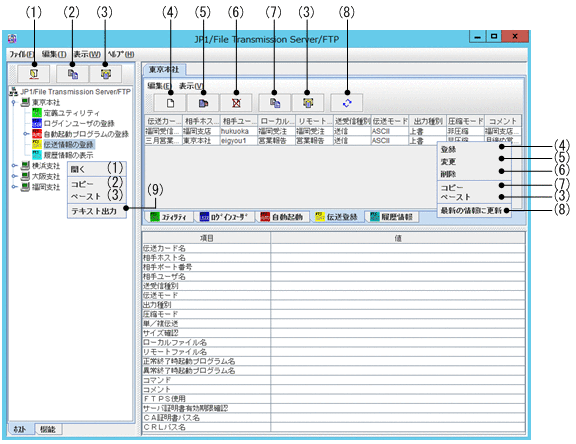Open the main 編集 menu
Viewport: 576px width, 444px height.
[x=54, y=54]
